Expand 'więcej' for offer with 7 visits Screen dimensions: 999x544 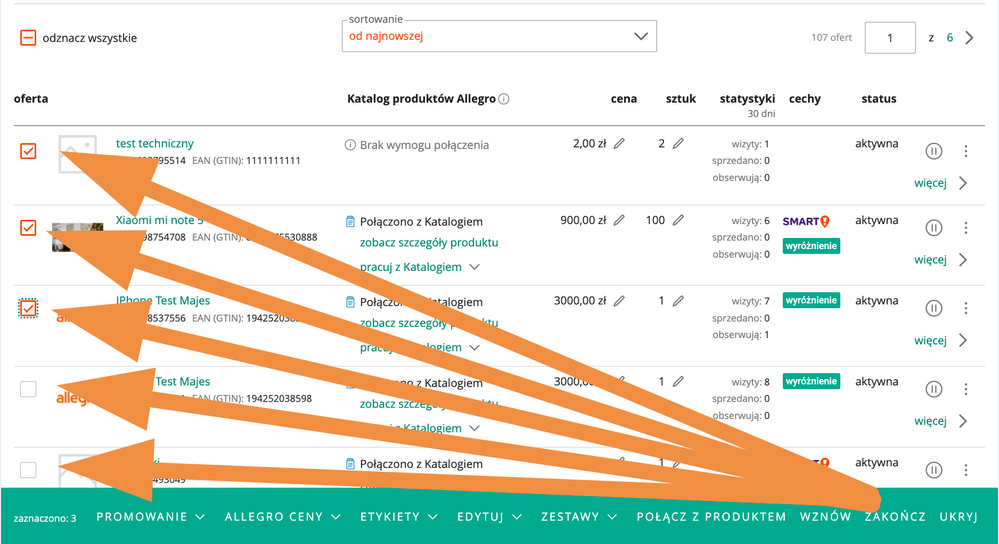940,341
